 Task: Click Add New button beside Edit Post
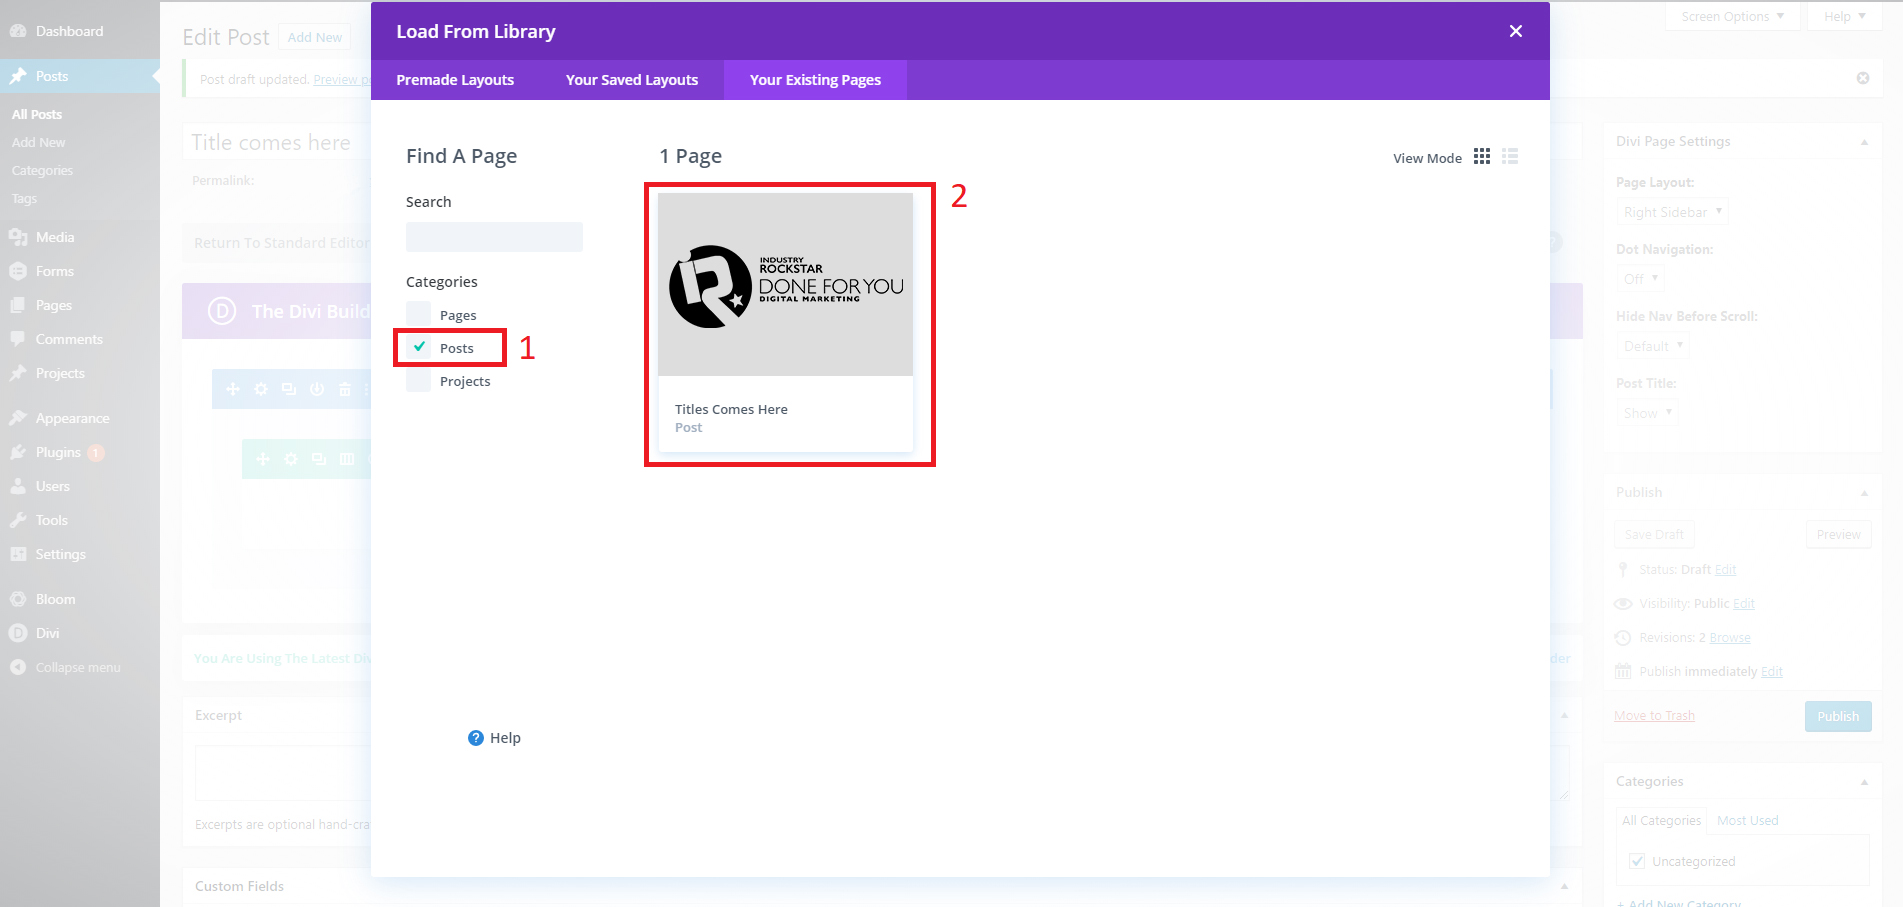point(315,37)
